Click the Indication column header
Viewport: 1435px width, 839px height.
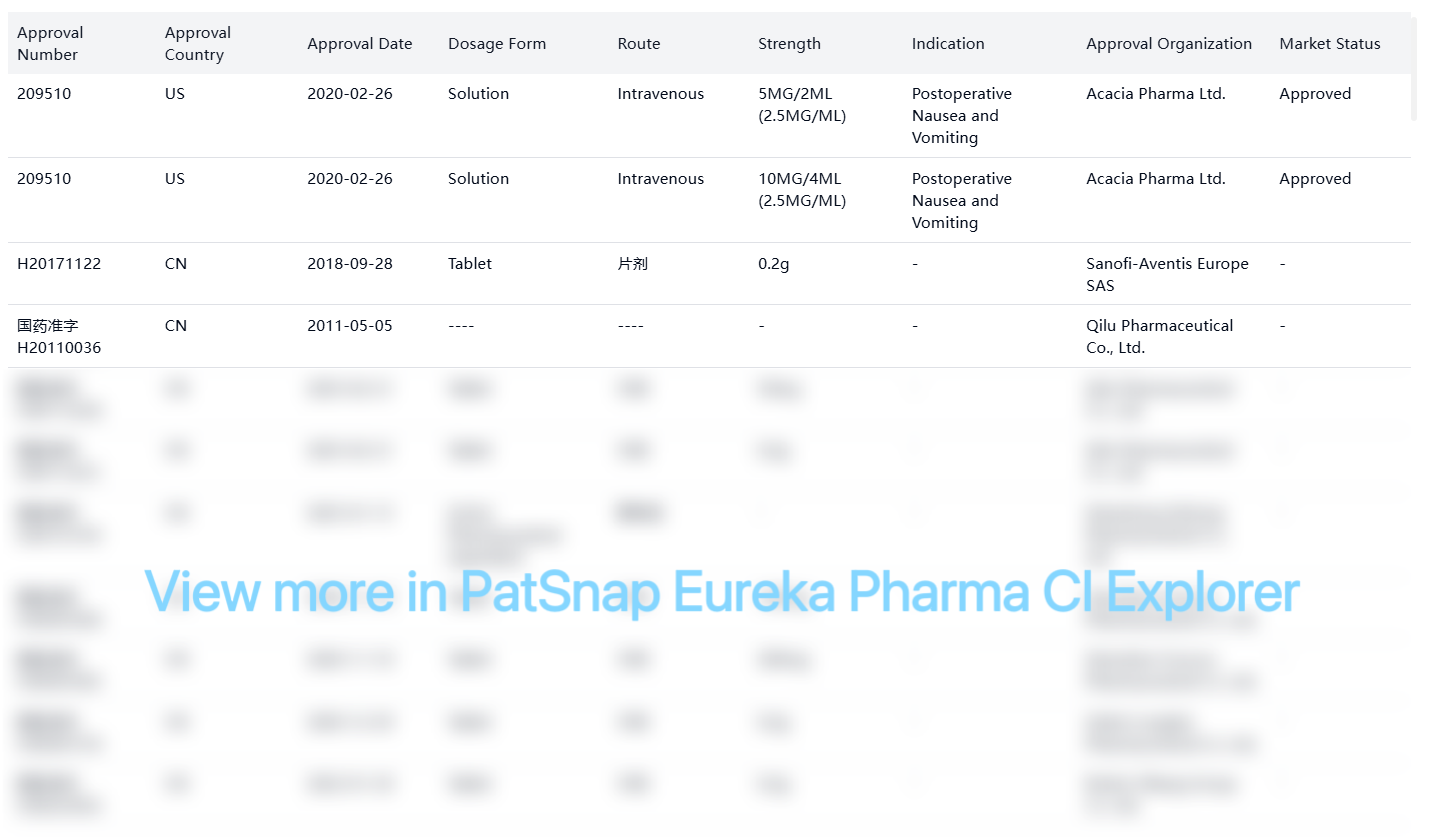coord(948,44)
